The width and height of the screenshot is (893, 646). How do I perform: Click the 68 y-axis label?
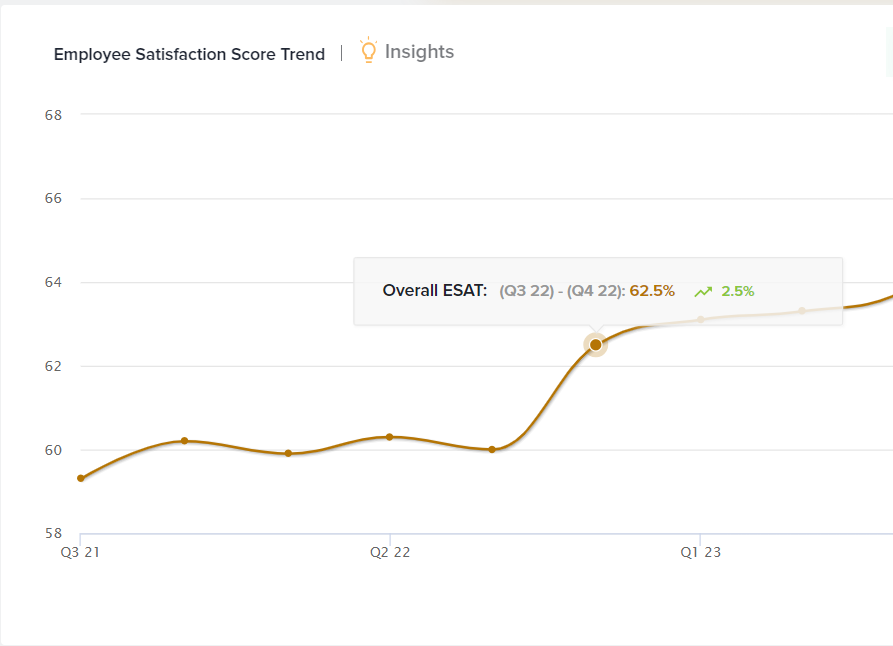(54, 115)
